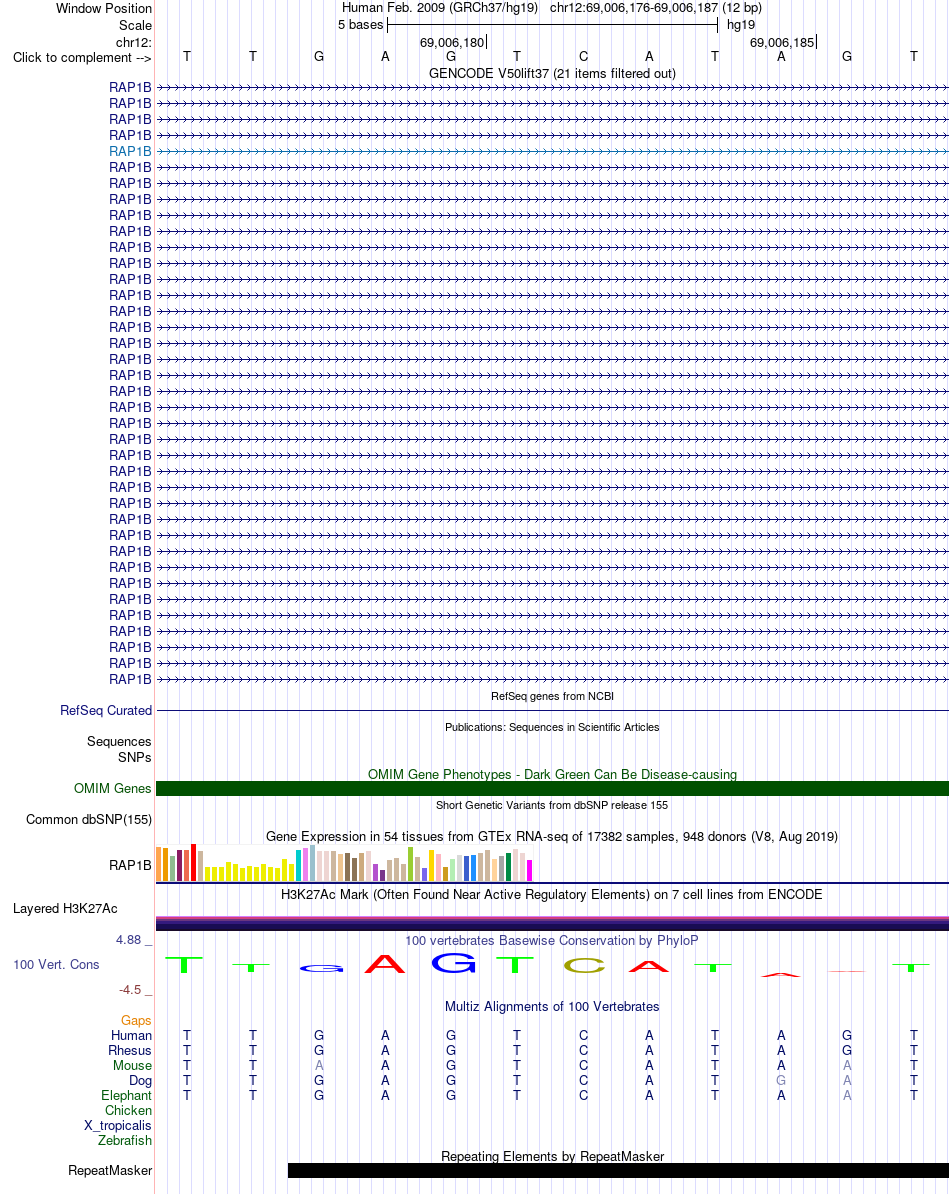Screen dimensions: 950x1194
Task: Click the 69,006,185 ruler coordinate
Action: coord(782,43)
